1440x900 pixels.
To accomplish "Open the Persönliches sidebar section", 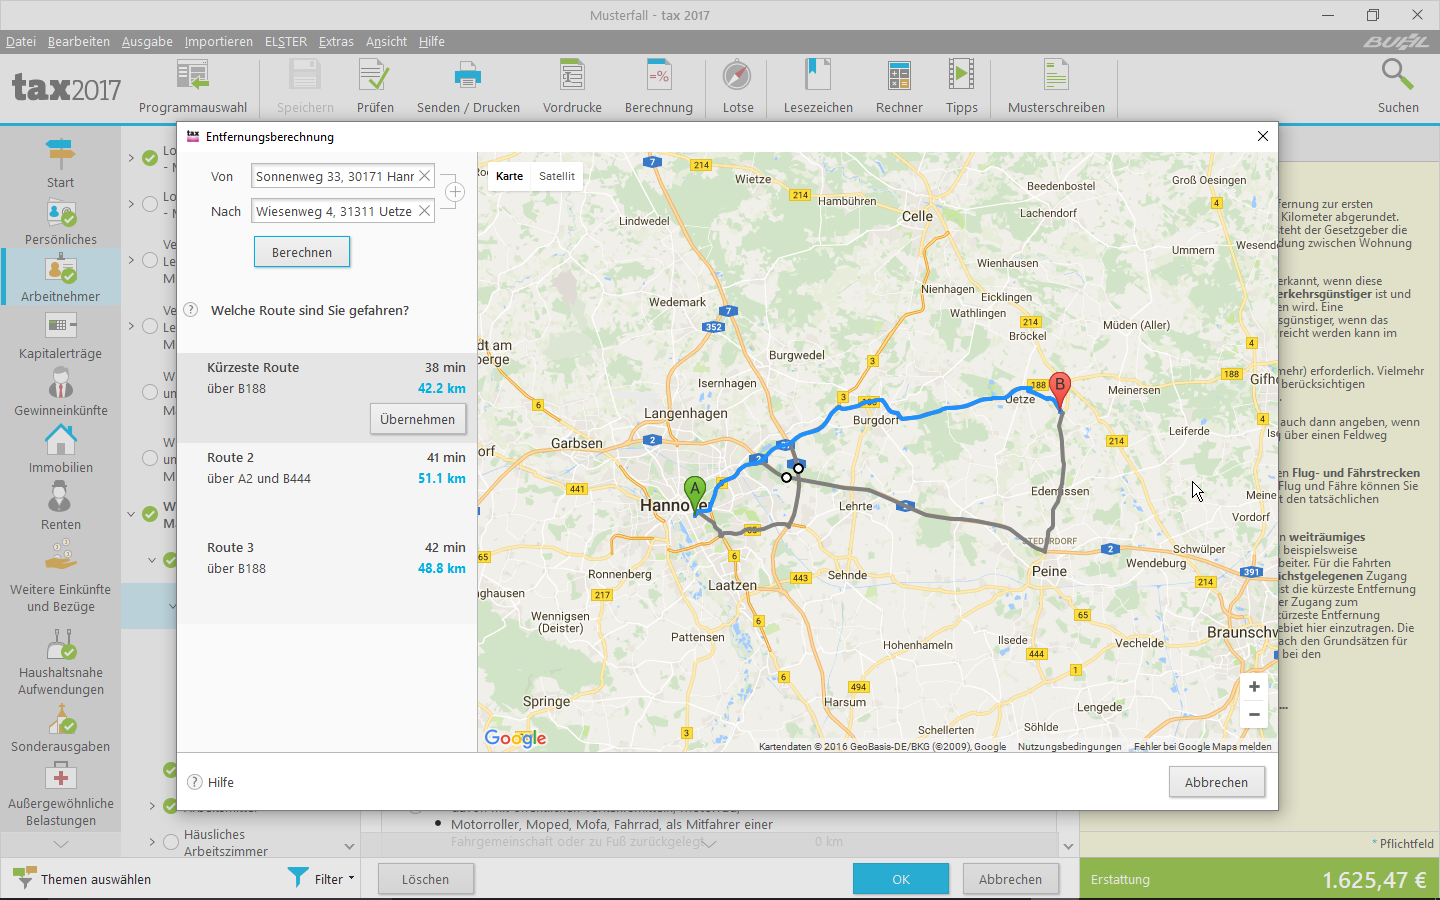I will [x=61, y=222].
